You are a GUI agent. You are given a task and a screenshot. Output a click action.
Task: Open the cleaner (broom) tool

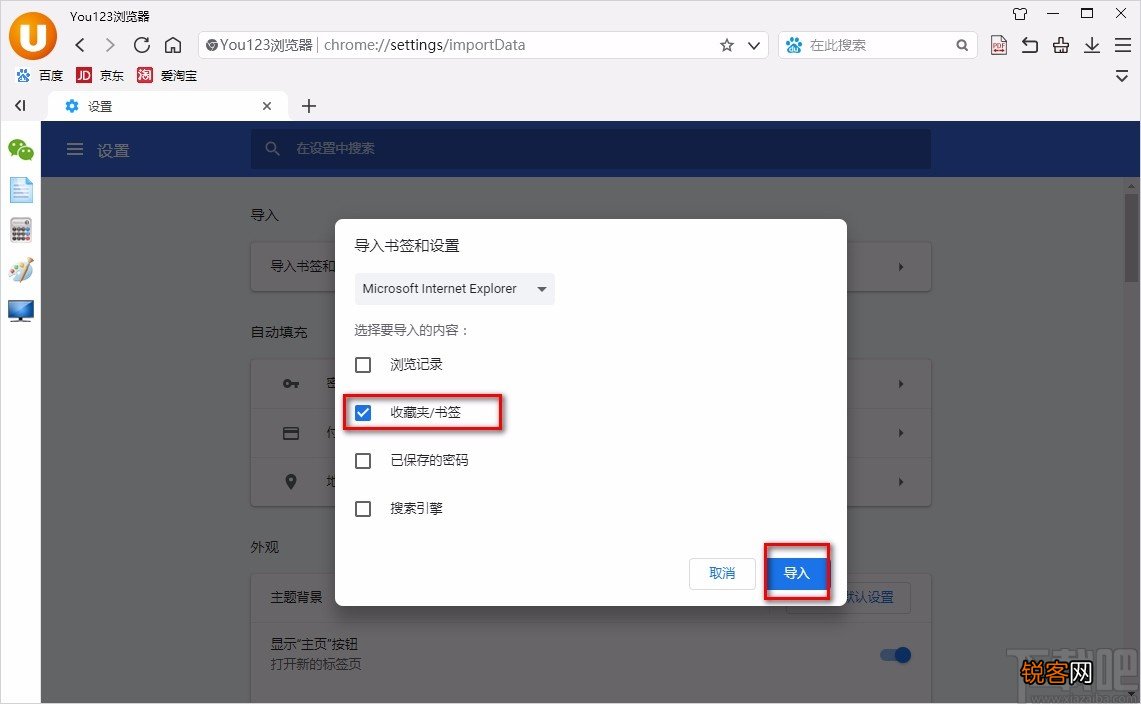(x=1060, y=45)
